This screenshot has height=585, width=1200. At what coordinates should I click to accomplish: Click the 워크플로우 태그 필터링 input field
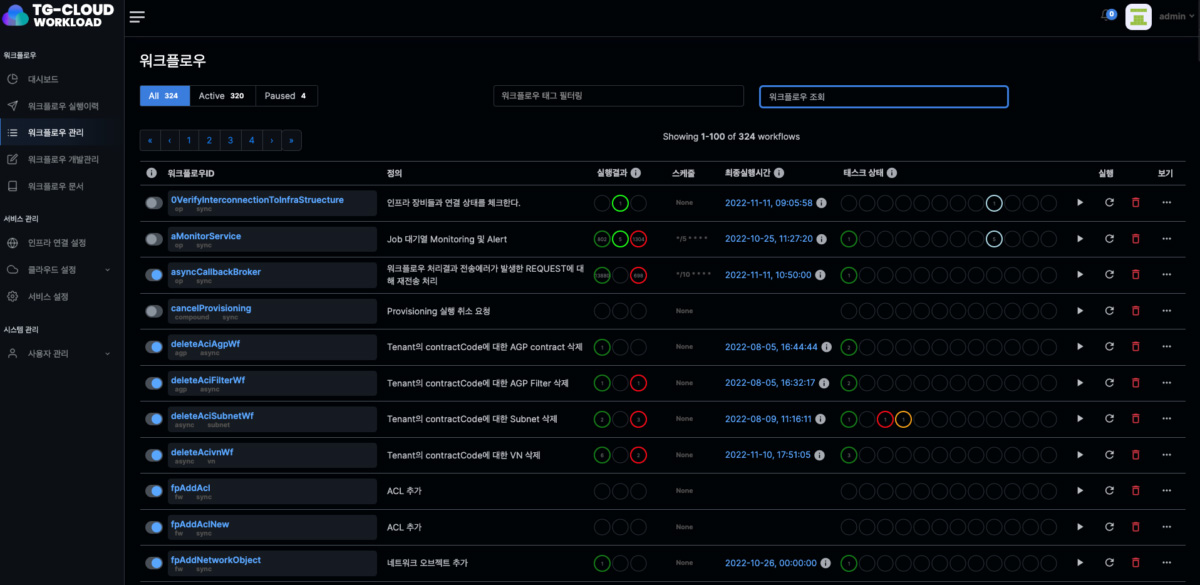click(x=618, y=96)
